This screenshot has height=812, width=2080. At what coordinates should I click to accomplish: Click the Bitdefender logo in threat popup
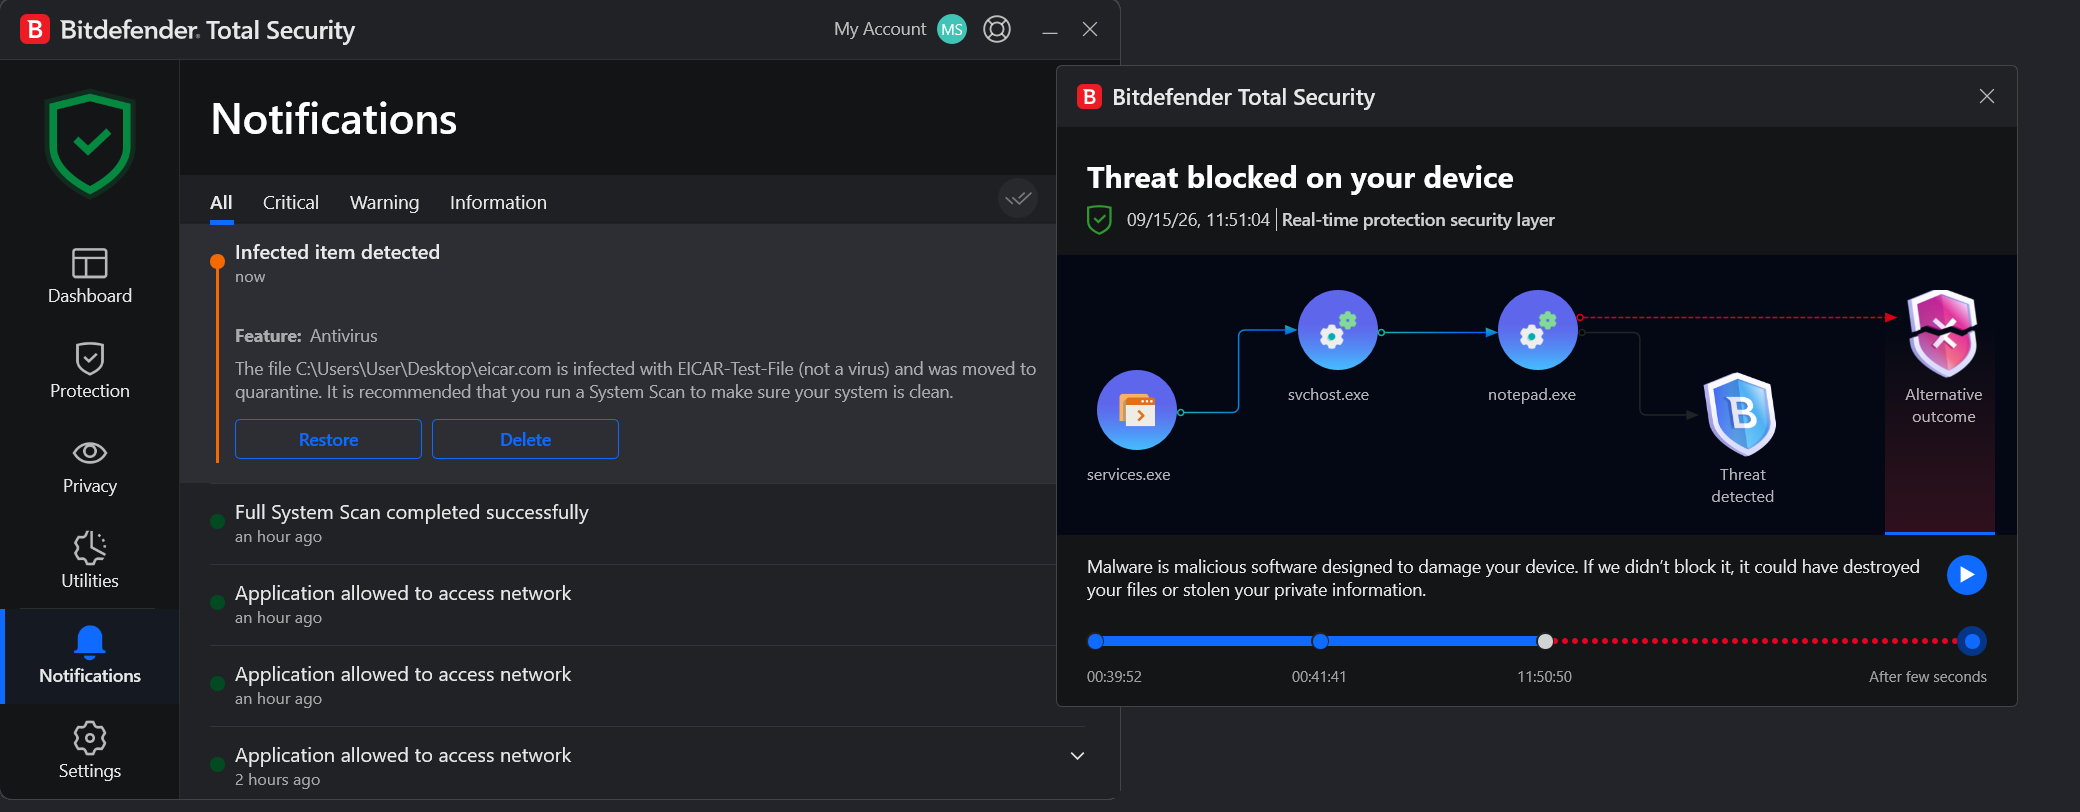[x=1089, y=96]
